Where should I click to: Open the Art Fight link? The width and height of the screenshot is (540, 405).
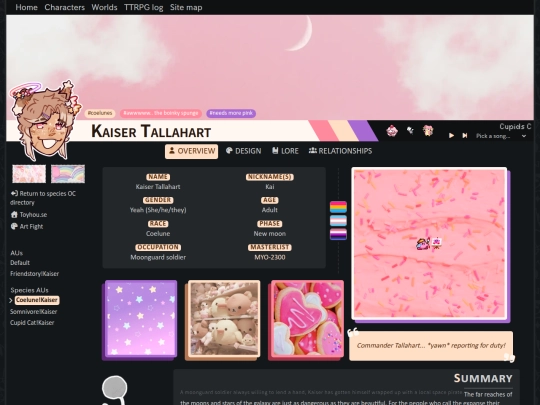[x=31, y=227]
